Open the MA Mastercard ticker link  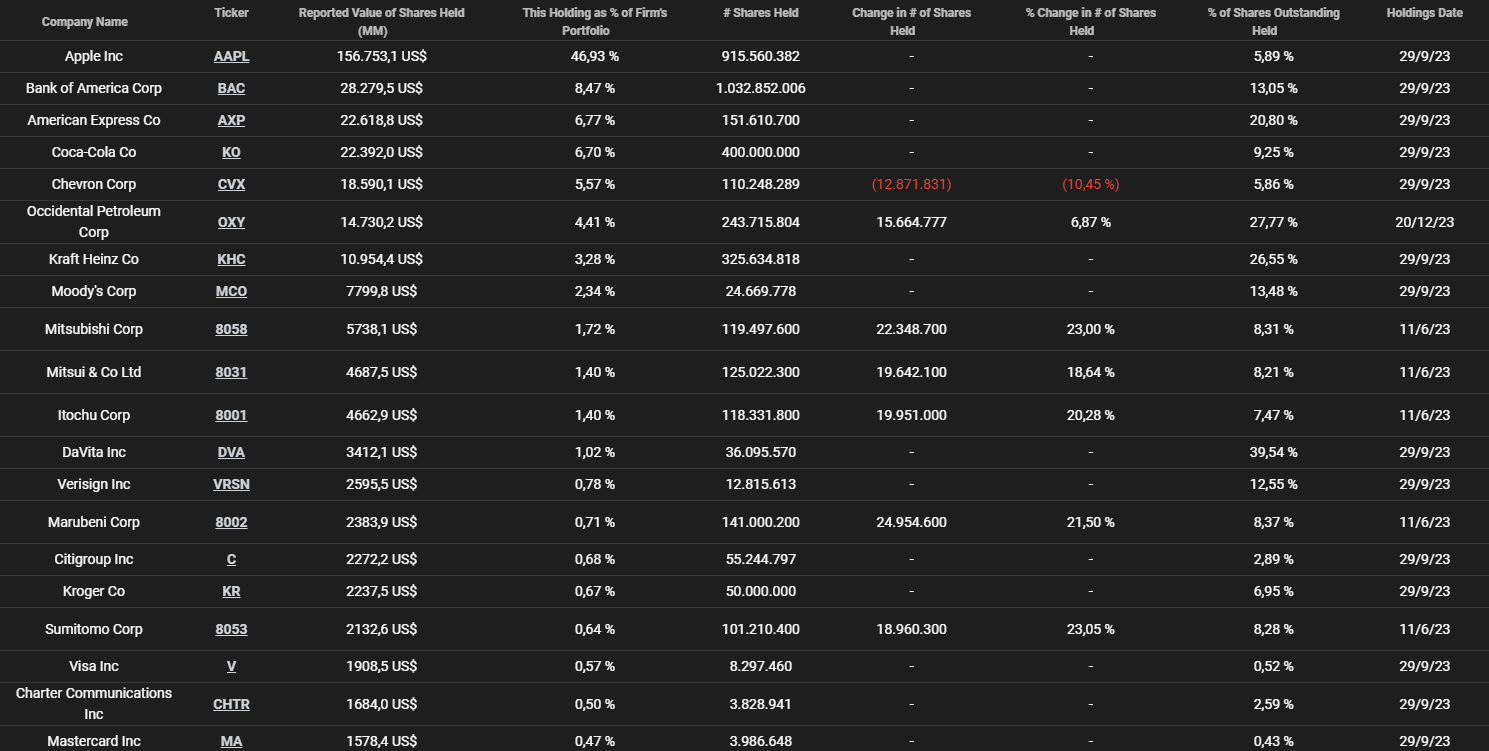tap(231, 741)
